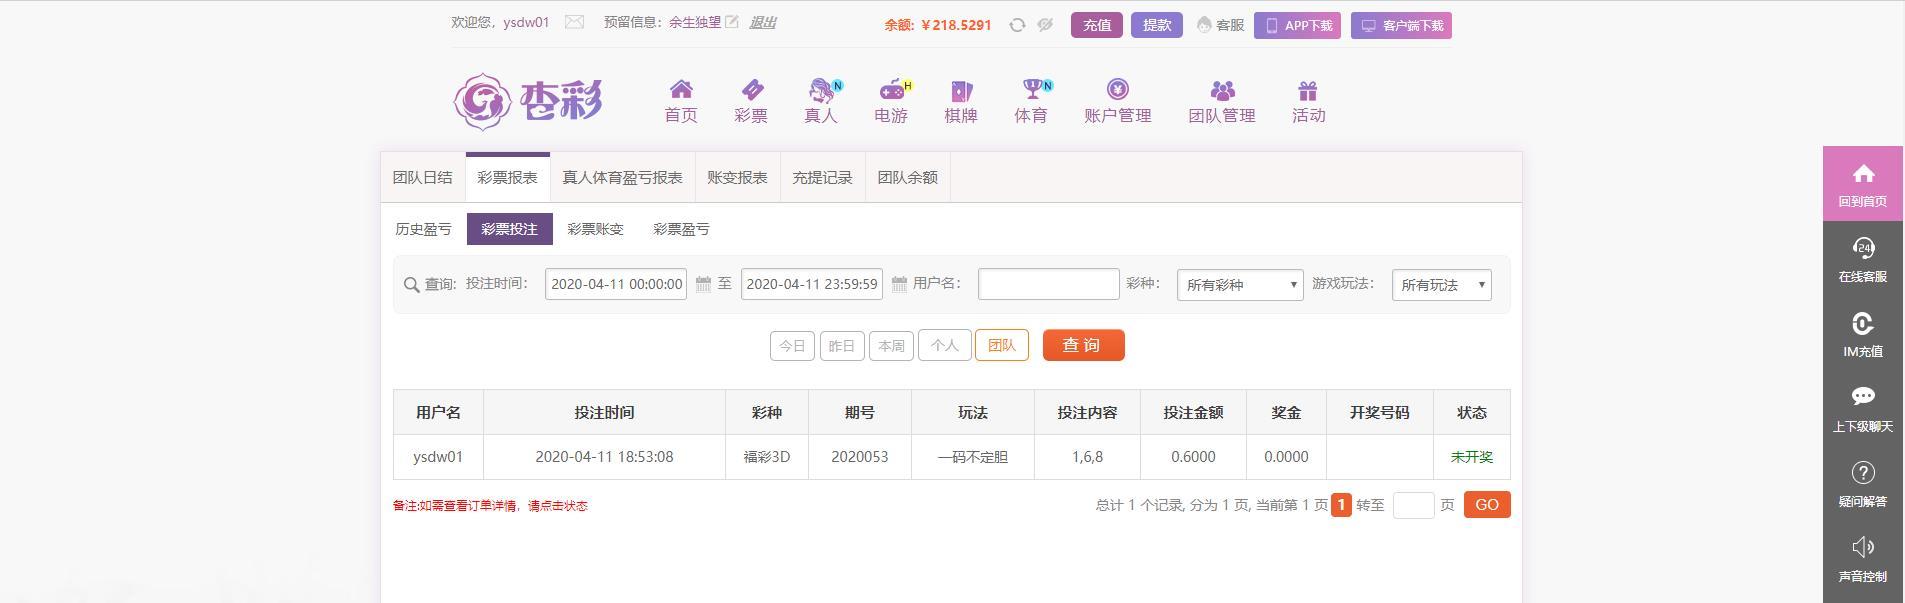The height and width of the screenshot is (603, 1905).
Task: Click the username cell ysdw01 in the table
Action: point(438,457)
